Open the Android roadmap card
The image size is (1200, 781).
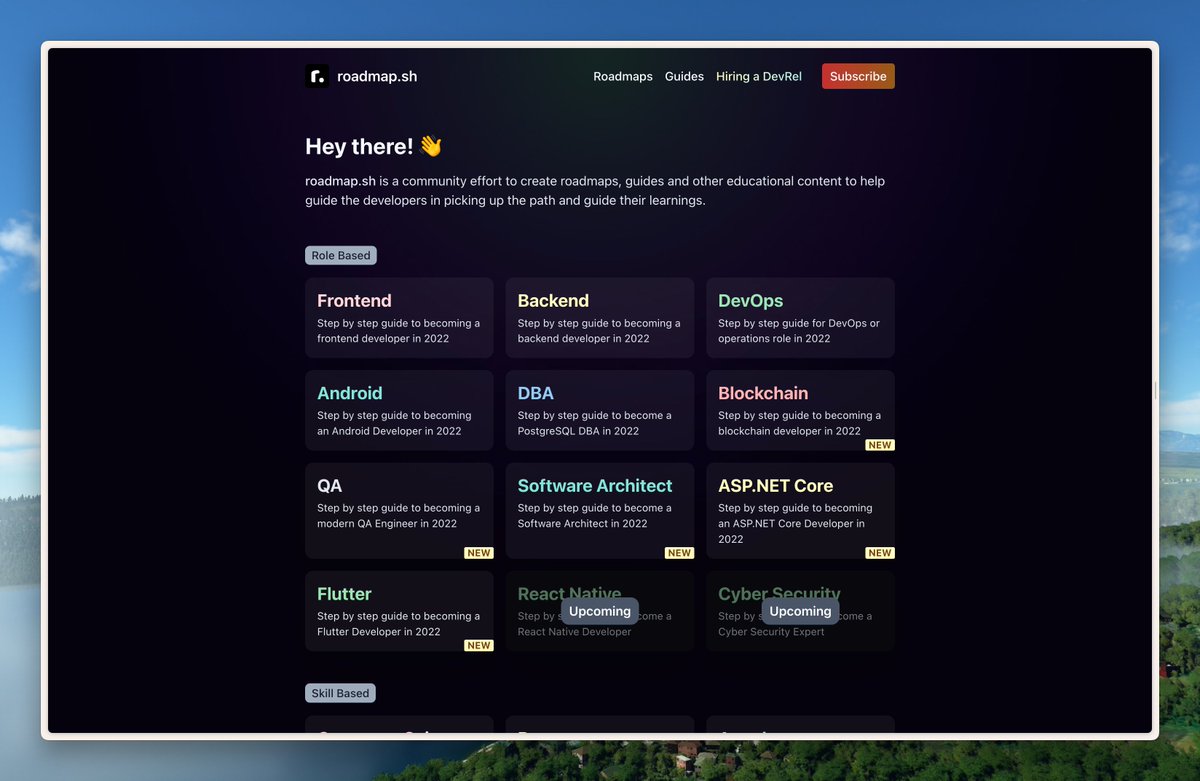399,410
